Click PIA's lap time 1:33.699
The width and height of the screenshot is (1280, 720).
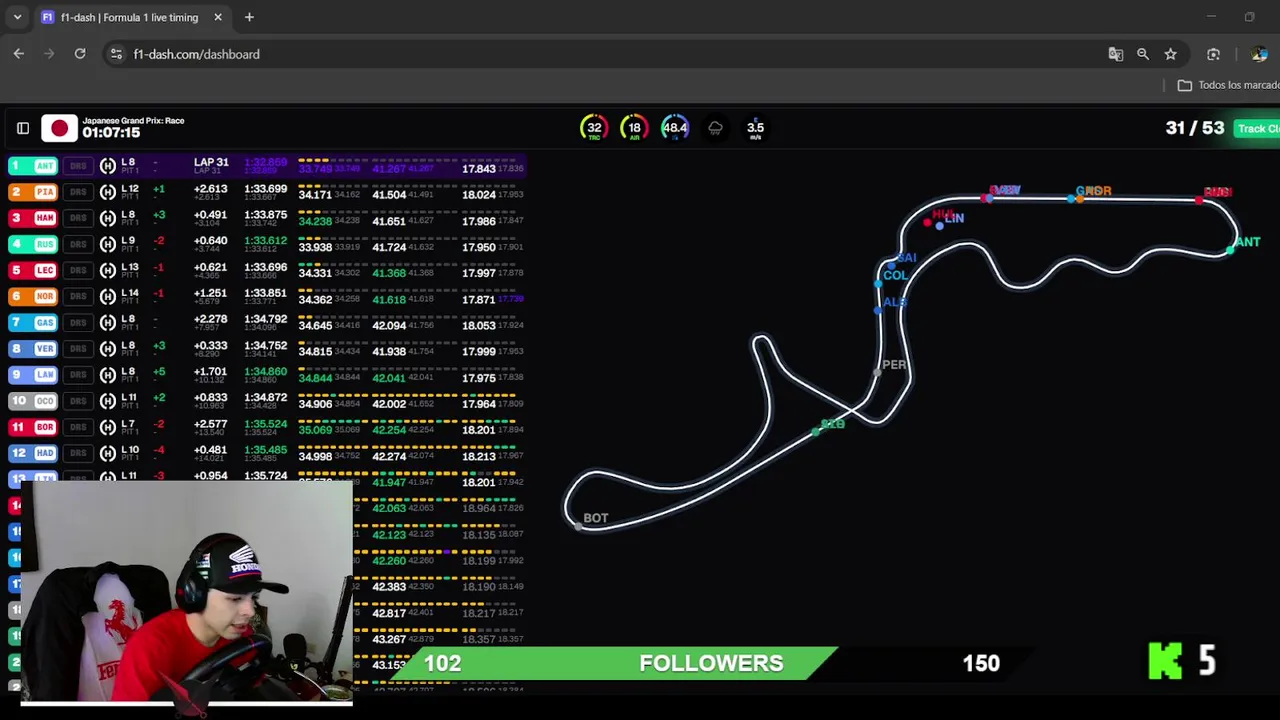(265, 189)
